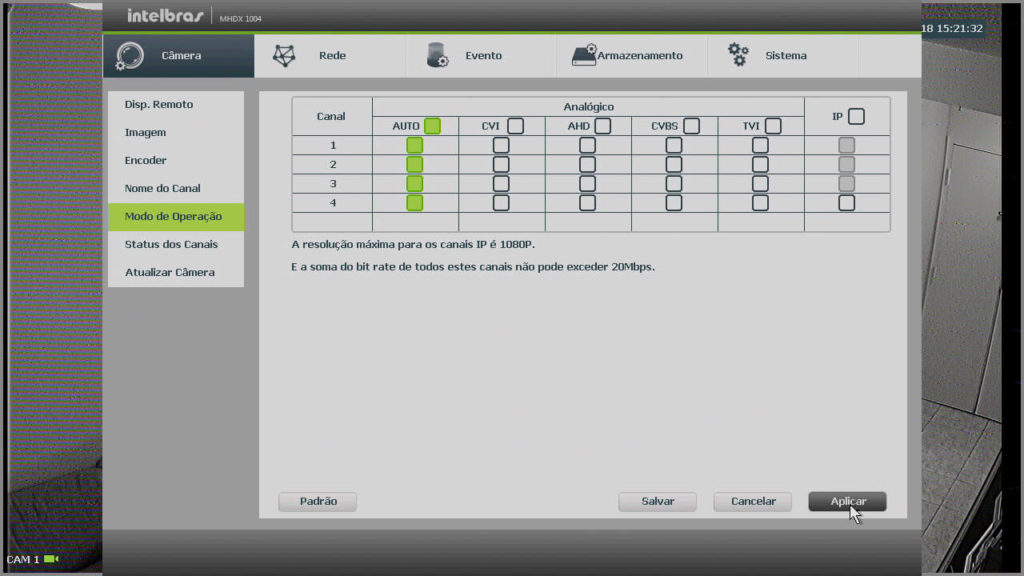
Task: Click the intelbras logo
Action: pos(165,16)
